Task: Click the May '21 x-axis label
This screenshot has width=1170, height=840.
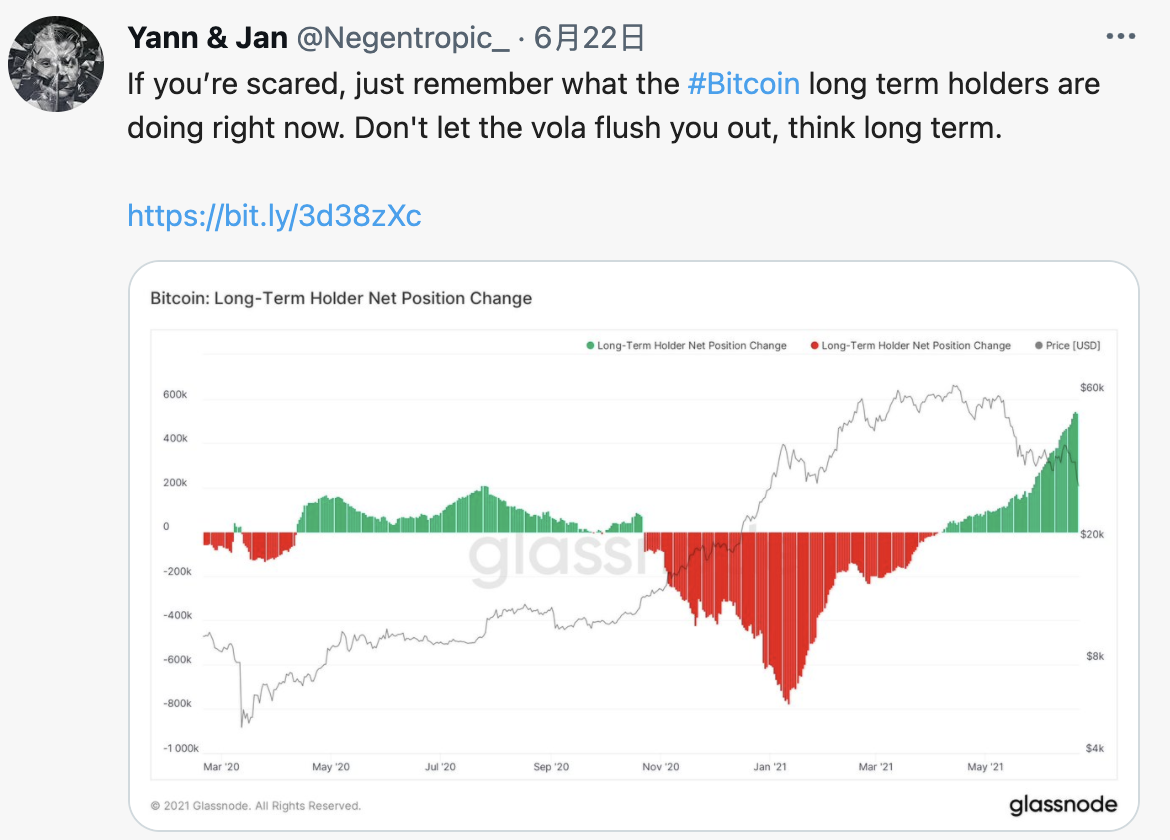Action: [985, 766]
